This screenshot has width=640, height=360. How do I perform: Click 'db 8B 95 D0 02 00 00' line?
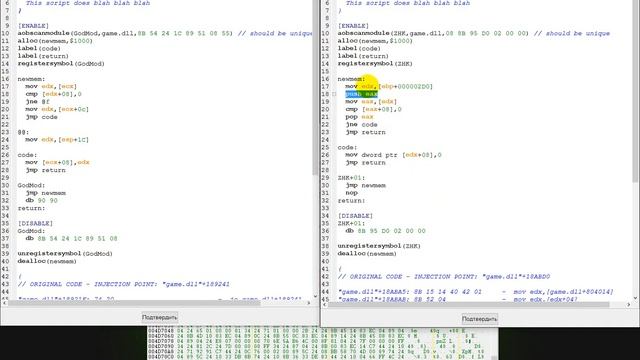(x=385, y=231)
